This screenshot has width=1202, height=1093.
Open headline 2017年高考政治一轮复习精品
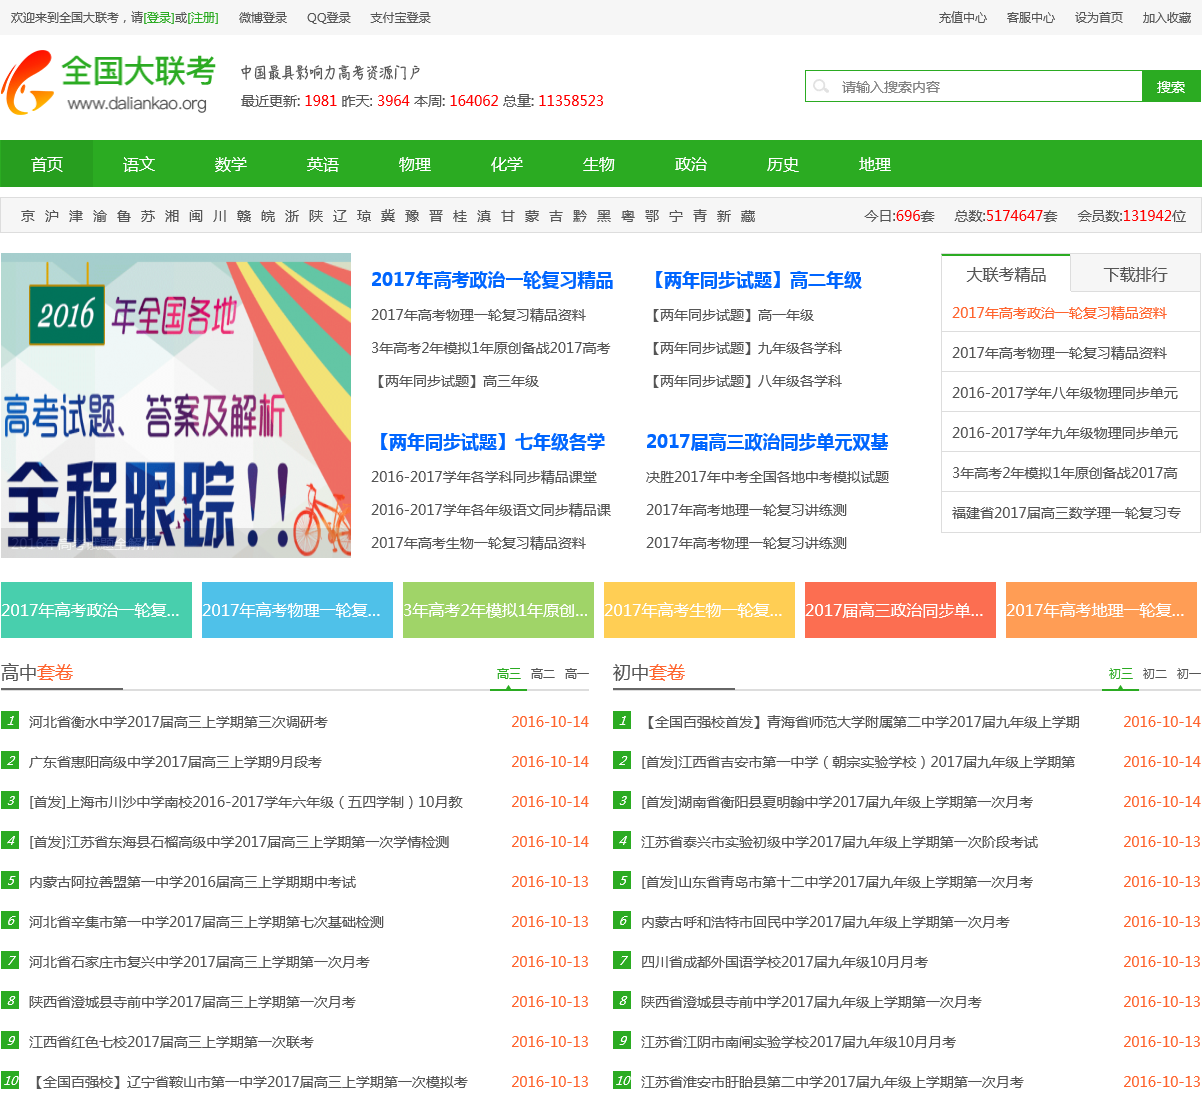point(492,280)
